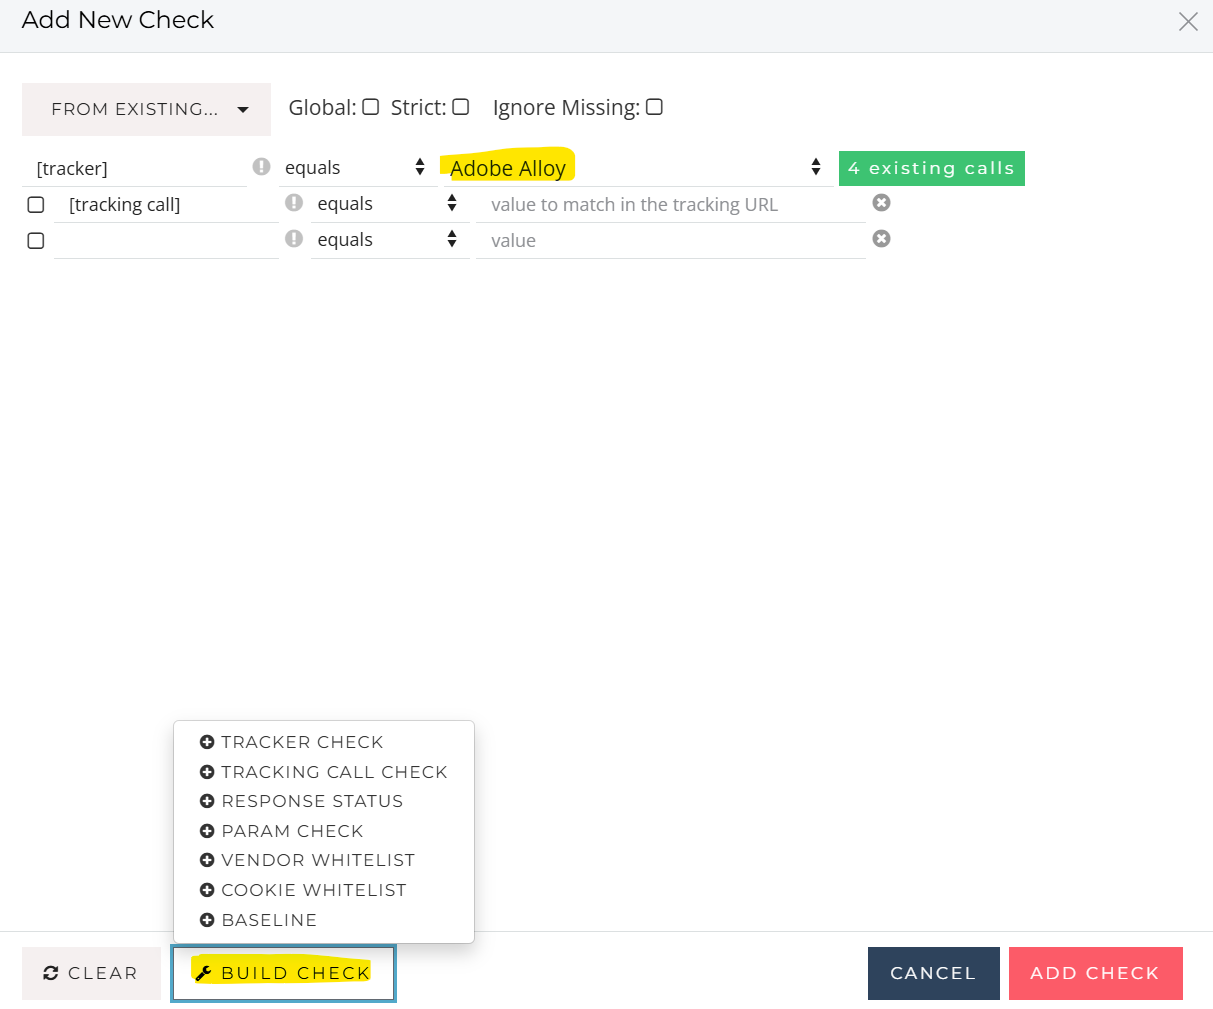Check the Ignore Missing option
The image size is (1213, 1009).
[654, 107]
